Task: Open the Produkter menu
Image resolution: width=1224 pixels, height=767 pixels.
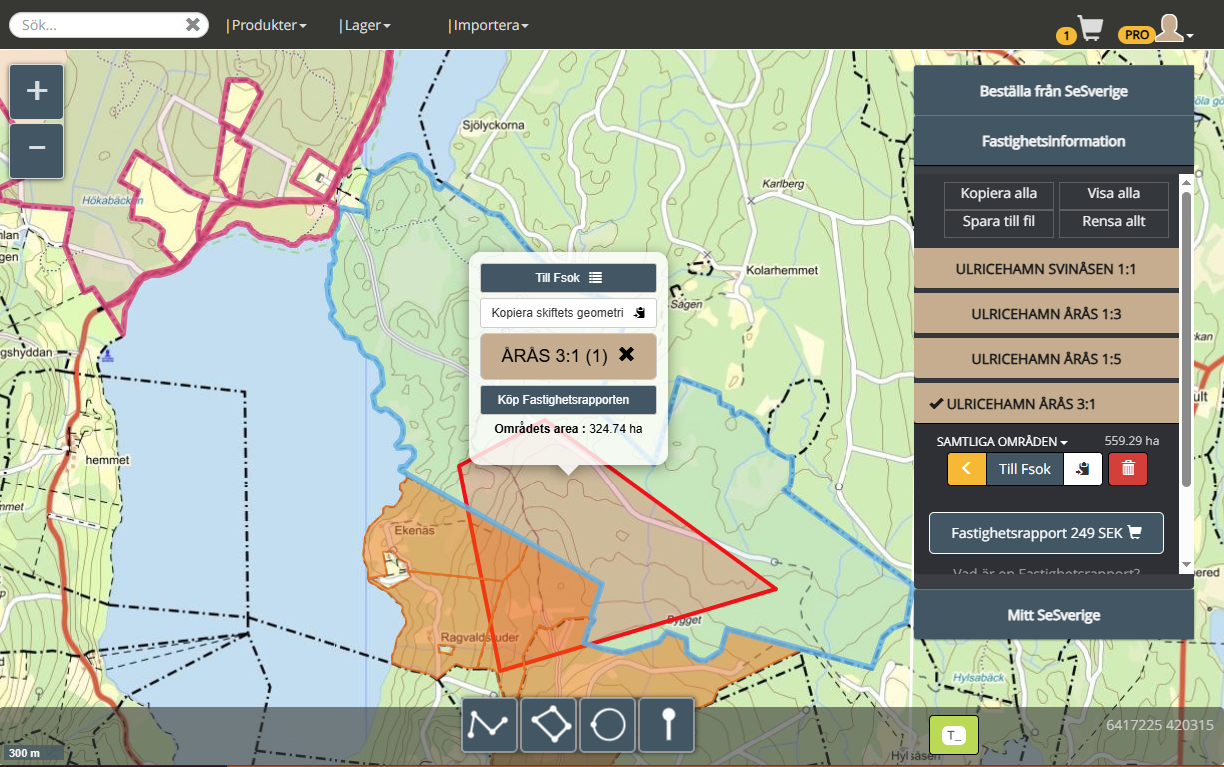Action: [x=269, y=25]
